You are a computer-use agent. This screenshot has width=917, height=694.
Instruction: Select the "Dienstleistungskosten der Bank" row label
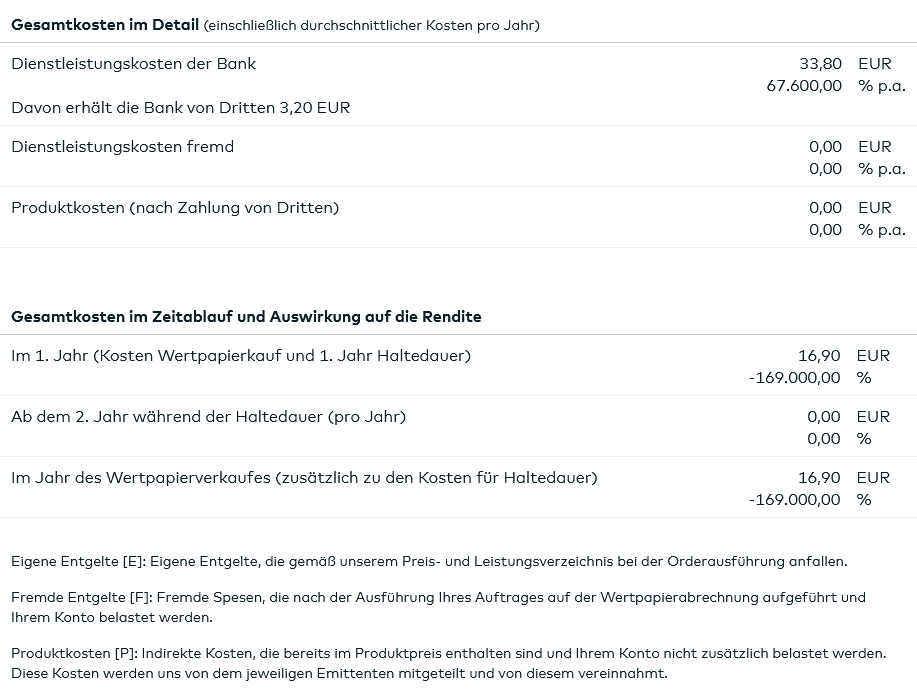(133, 64)
